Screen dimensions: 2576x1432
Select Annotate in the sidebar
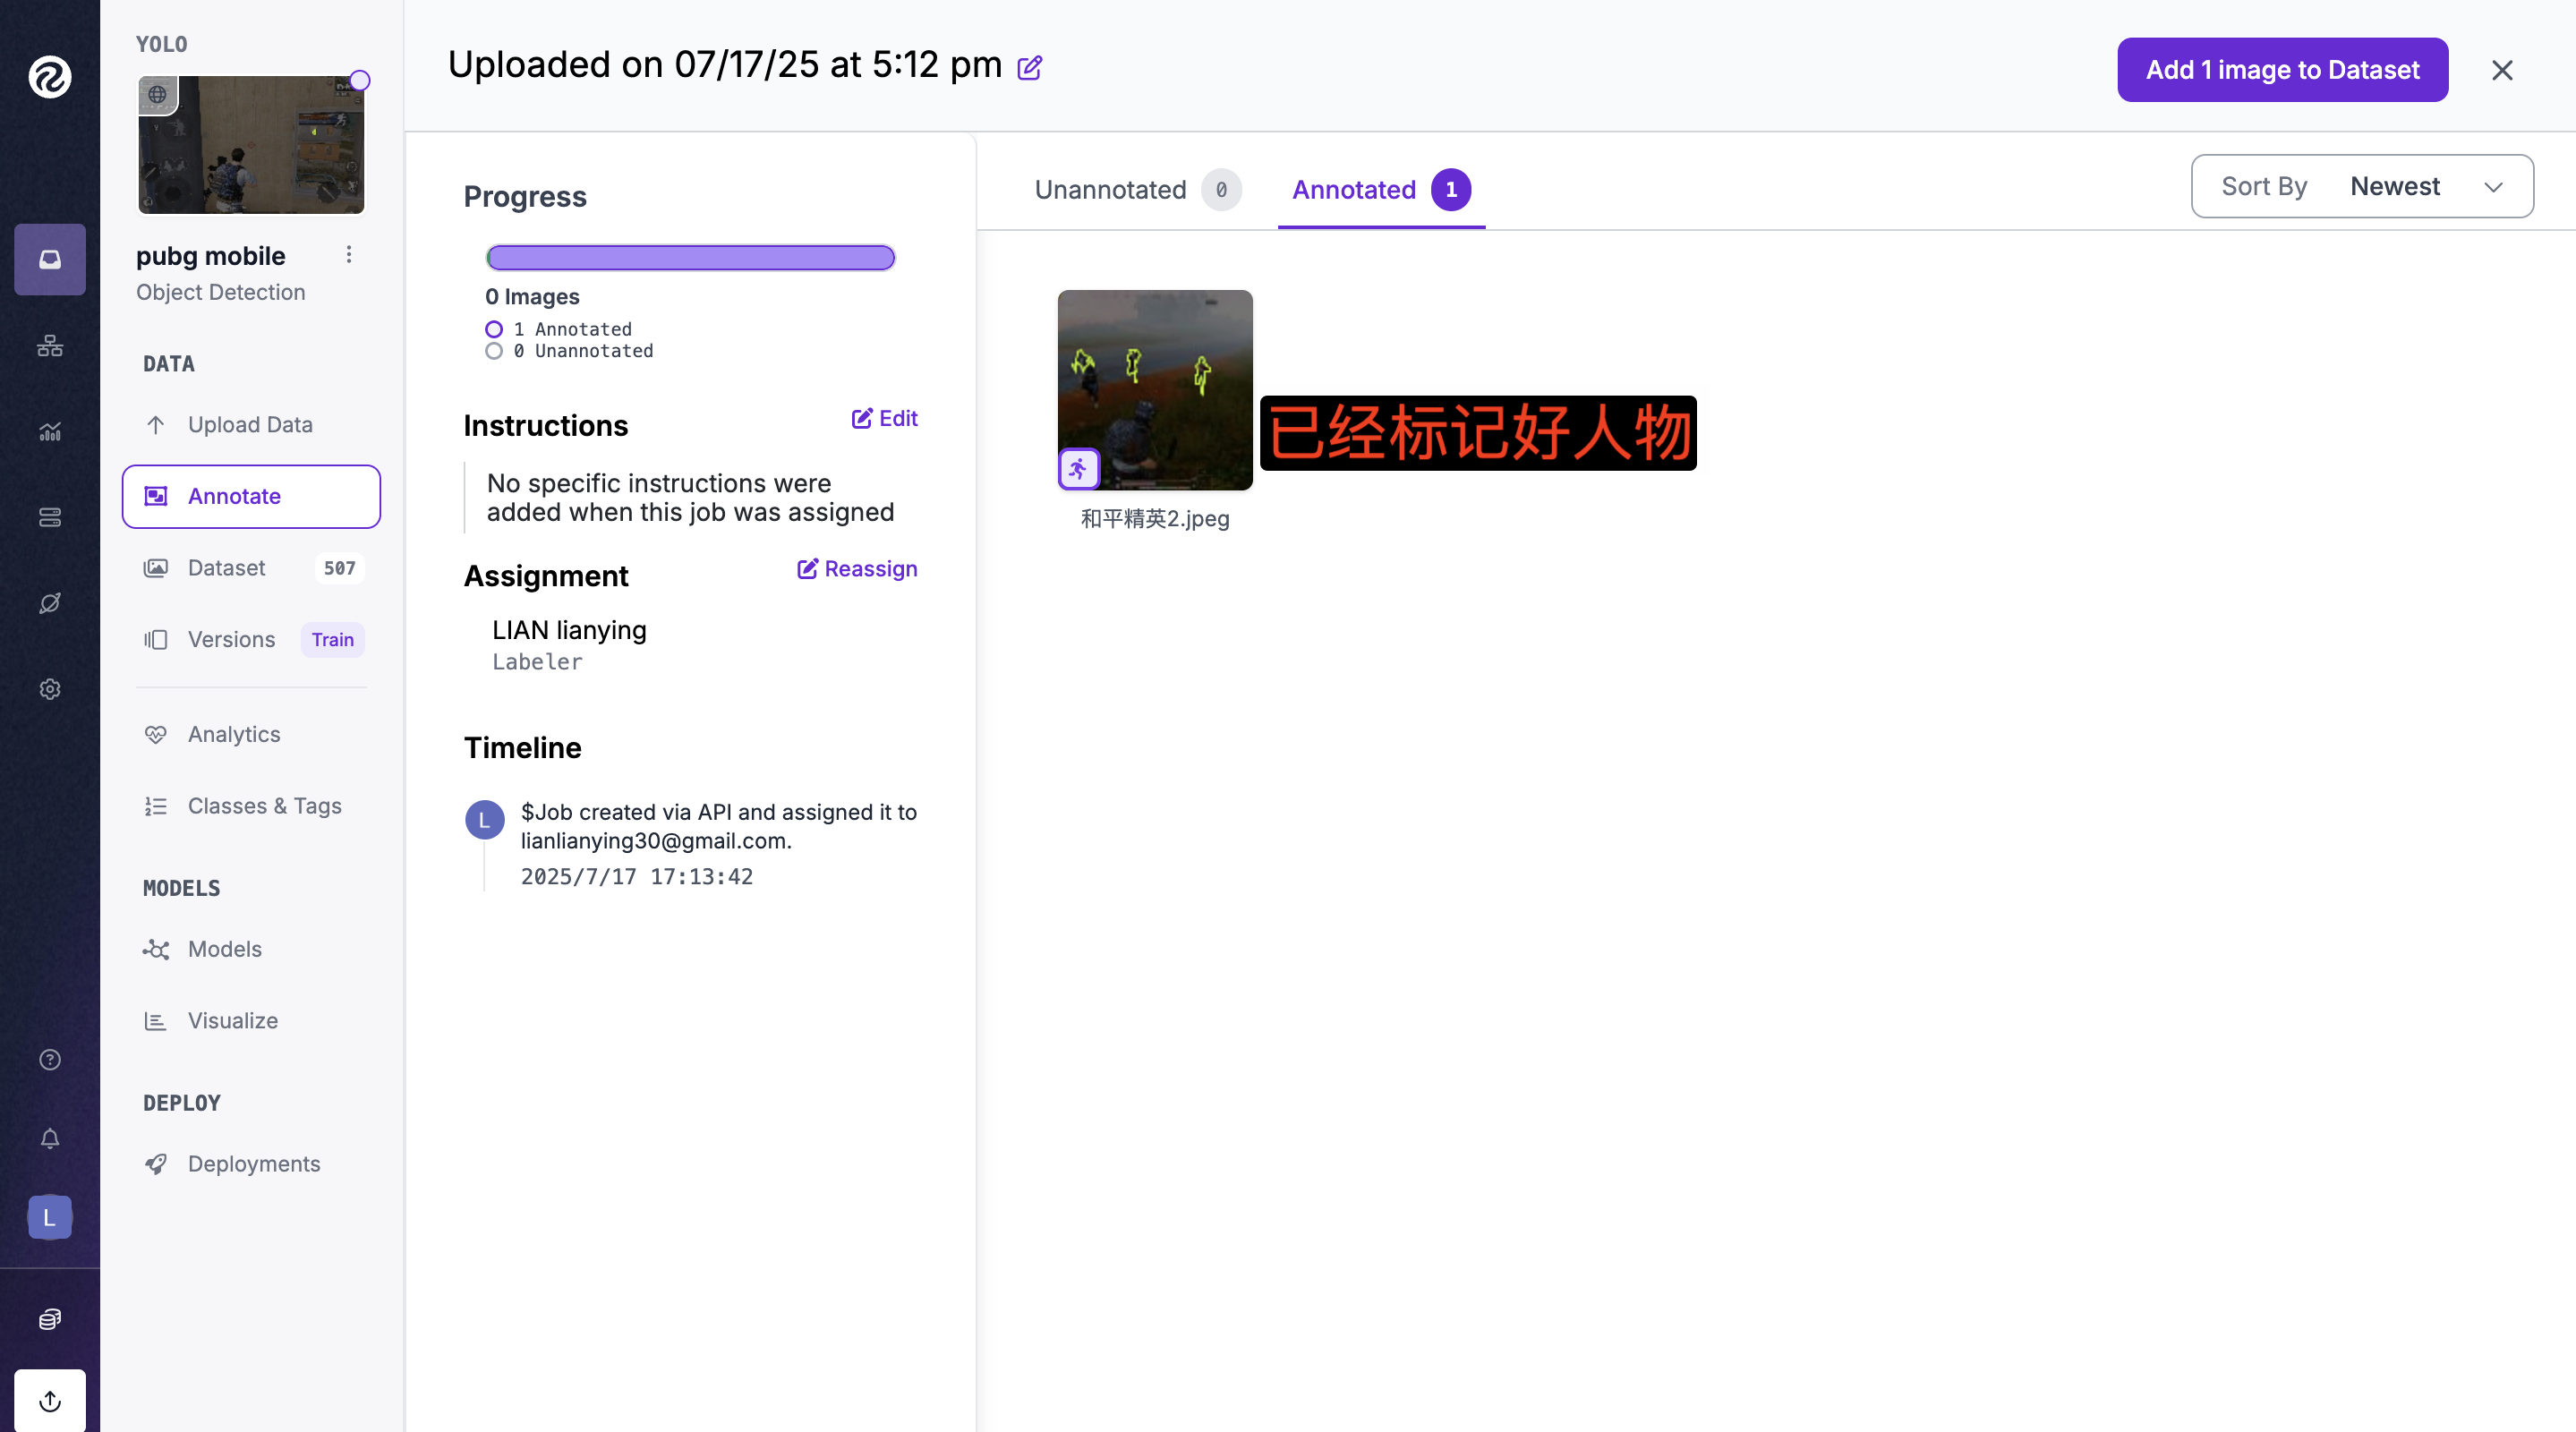tap(251, 496)
